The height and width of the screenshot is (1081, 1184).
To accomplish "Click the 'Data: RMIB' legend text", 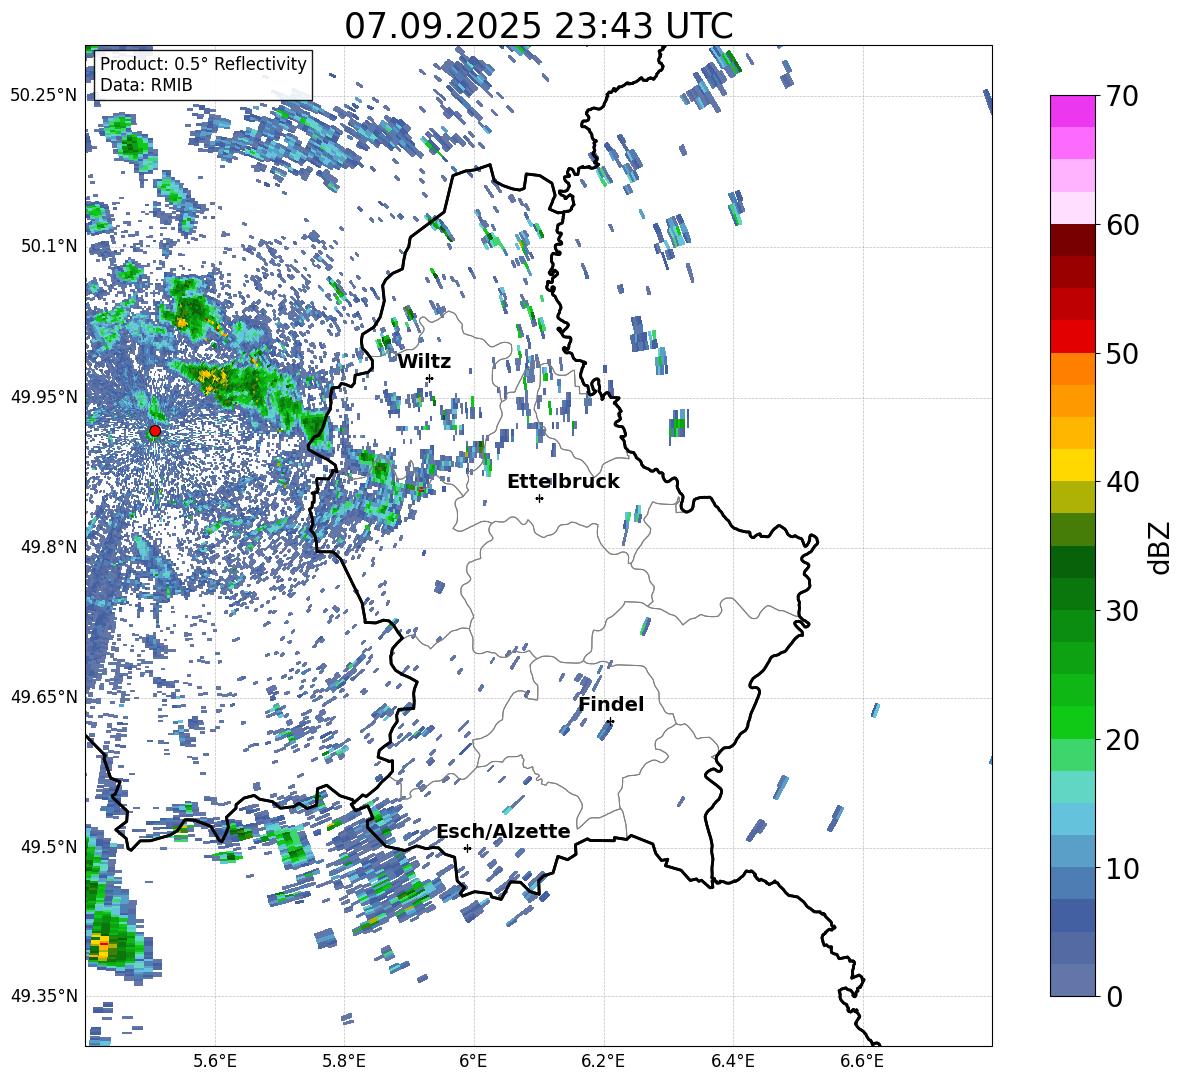I will [x=146, y=85].
